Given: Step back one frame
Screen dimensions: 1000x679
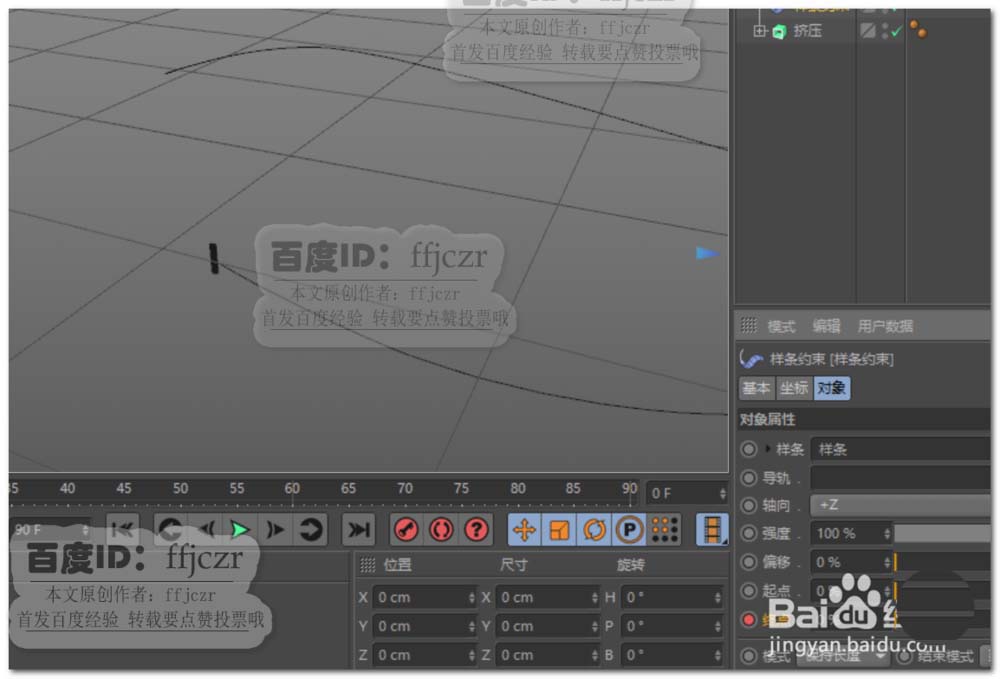Looking at the screenshot, I should click(205, 529).
